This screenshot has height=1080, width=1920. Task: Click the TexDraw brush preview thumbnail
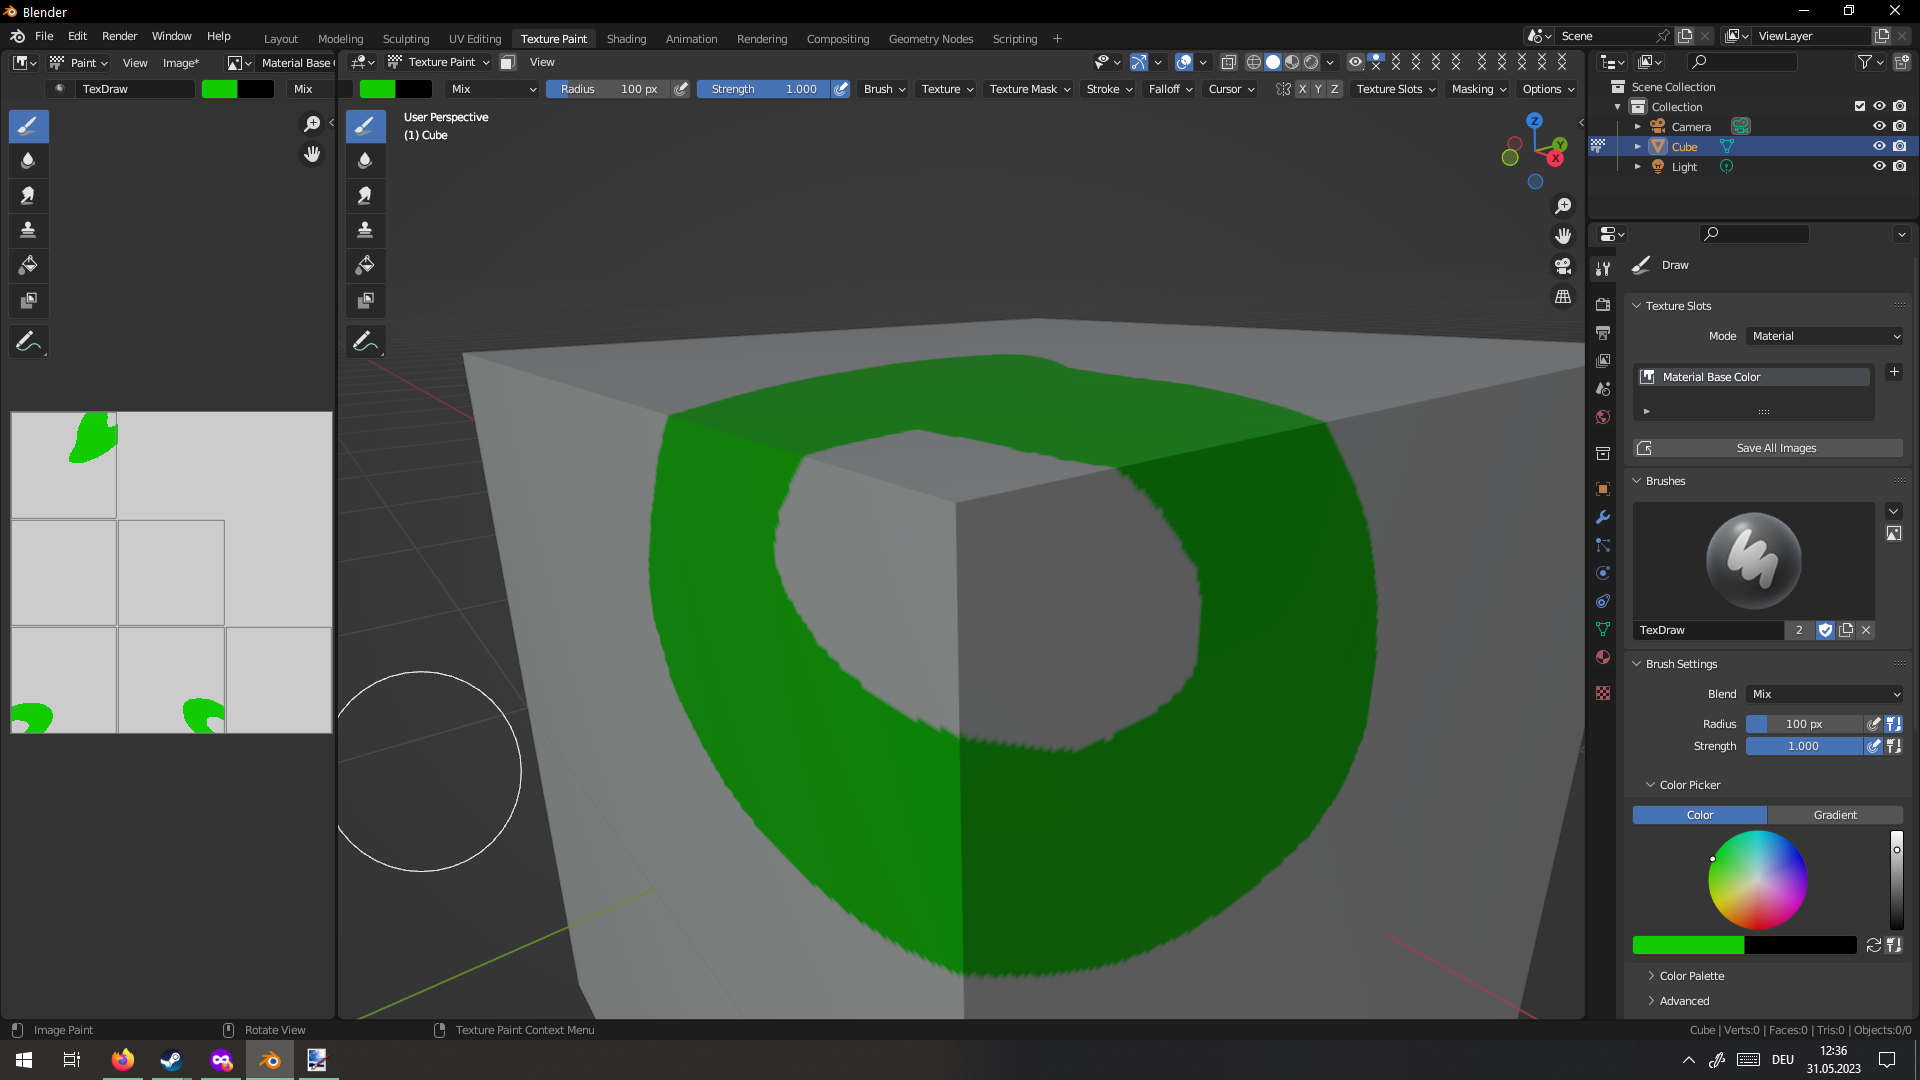(1754, 561)
